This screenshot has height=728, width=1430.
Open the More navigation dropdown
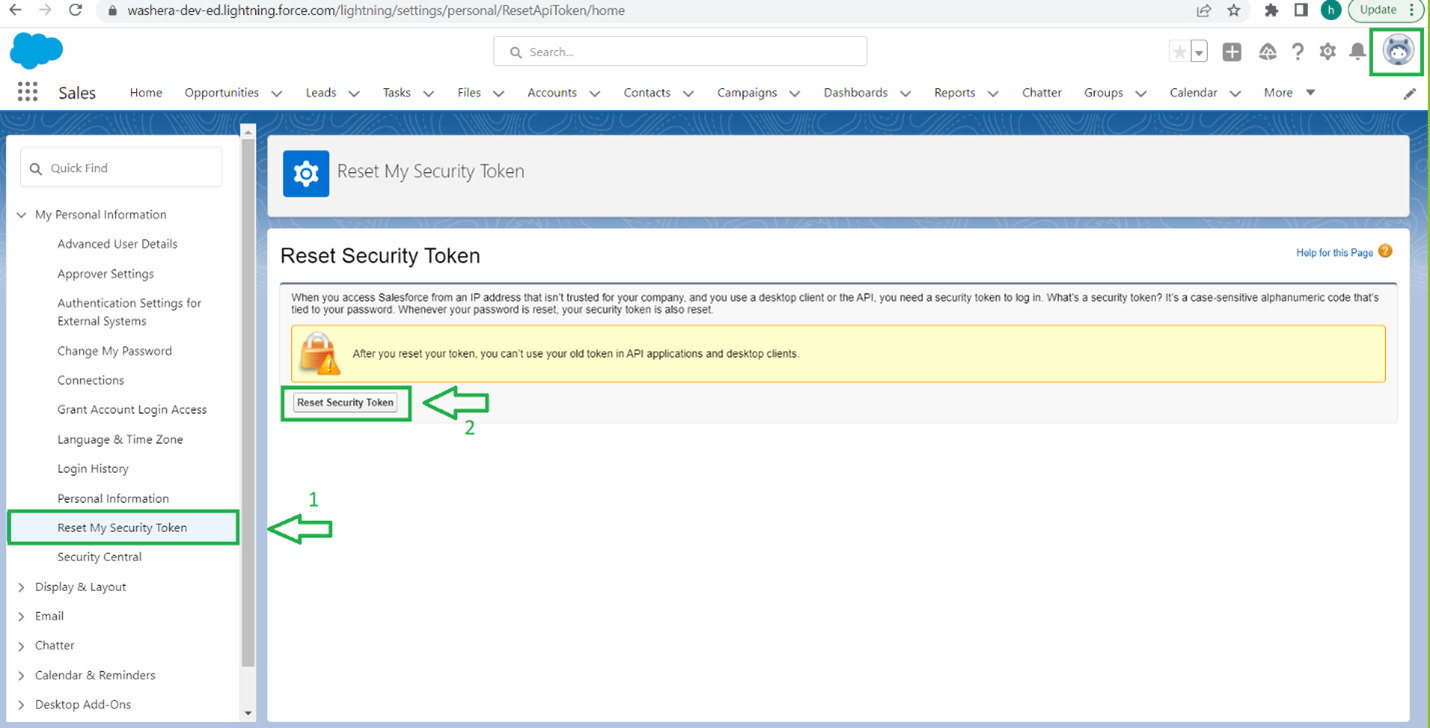(1289, 92)
